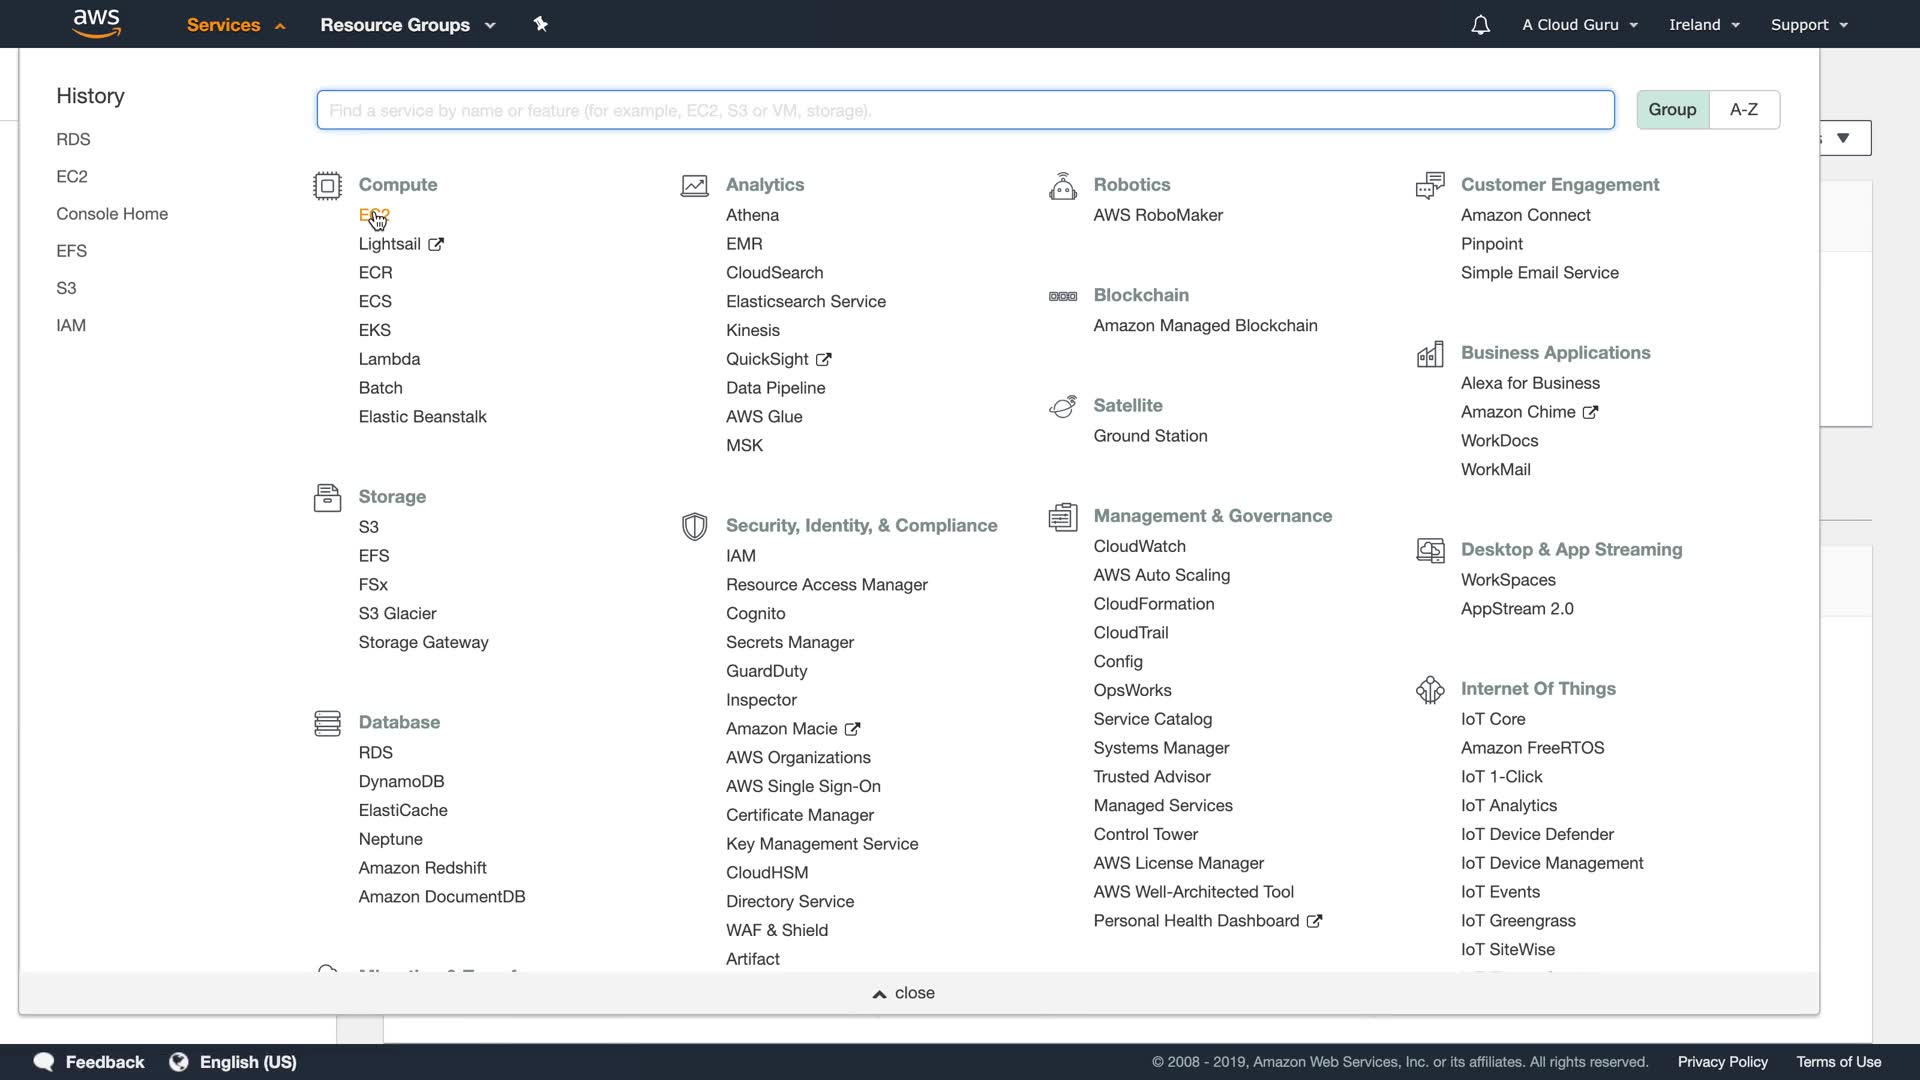
Task: Click the Compute category chip icon
Action: pyautogui.click(x=327, y=186)
